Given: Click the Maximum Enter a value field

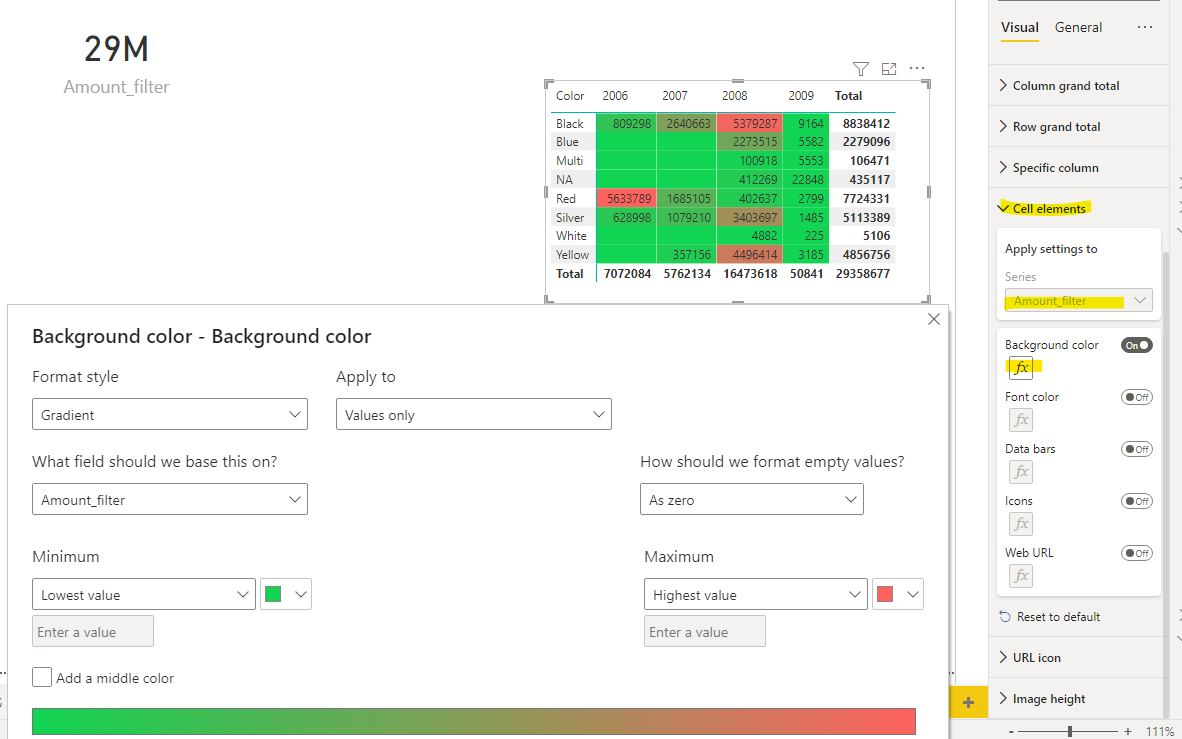Looking at the screenshot, I should [705, 631].
